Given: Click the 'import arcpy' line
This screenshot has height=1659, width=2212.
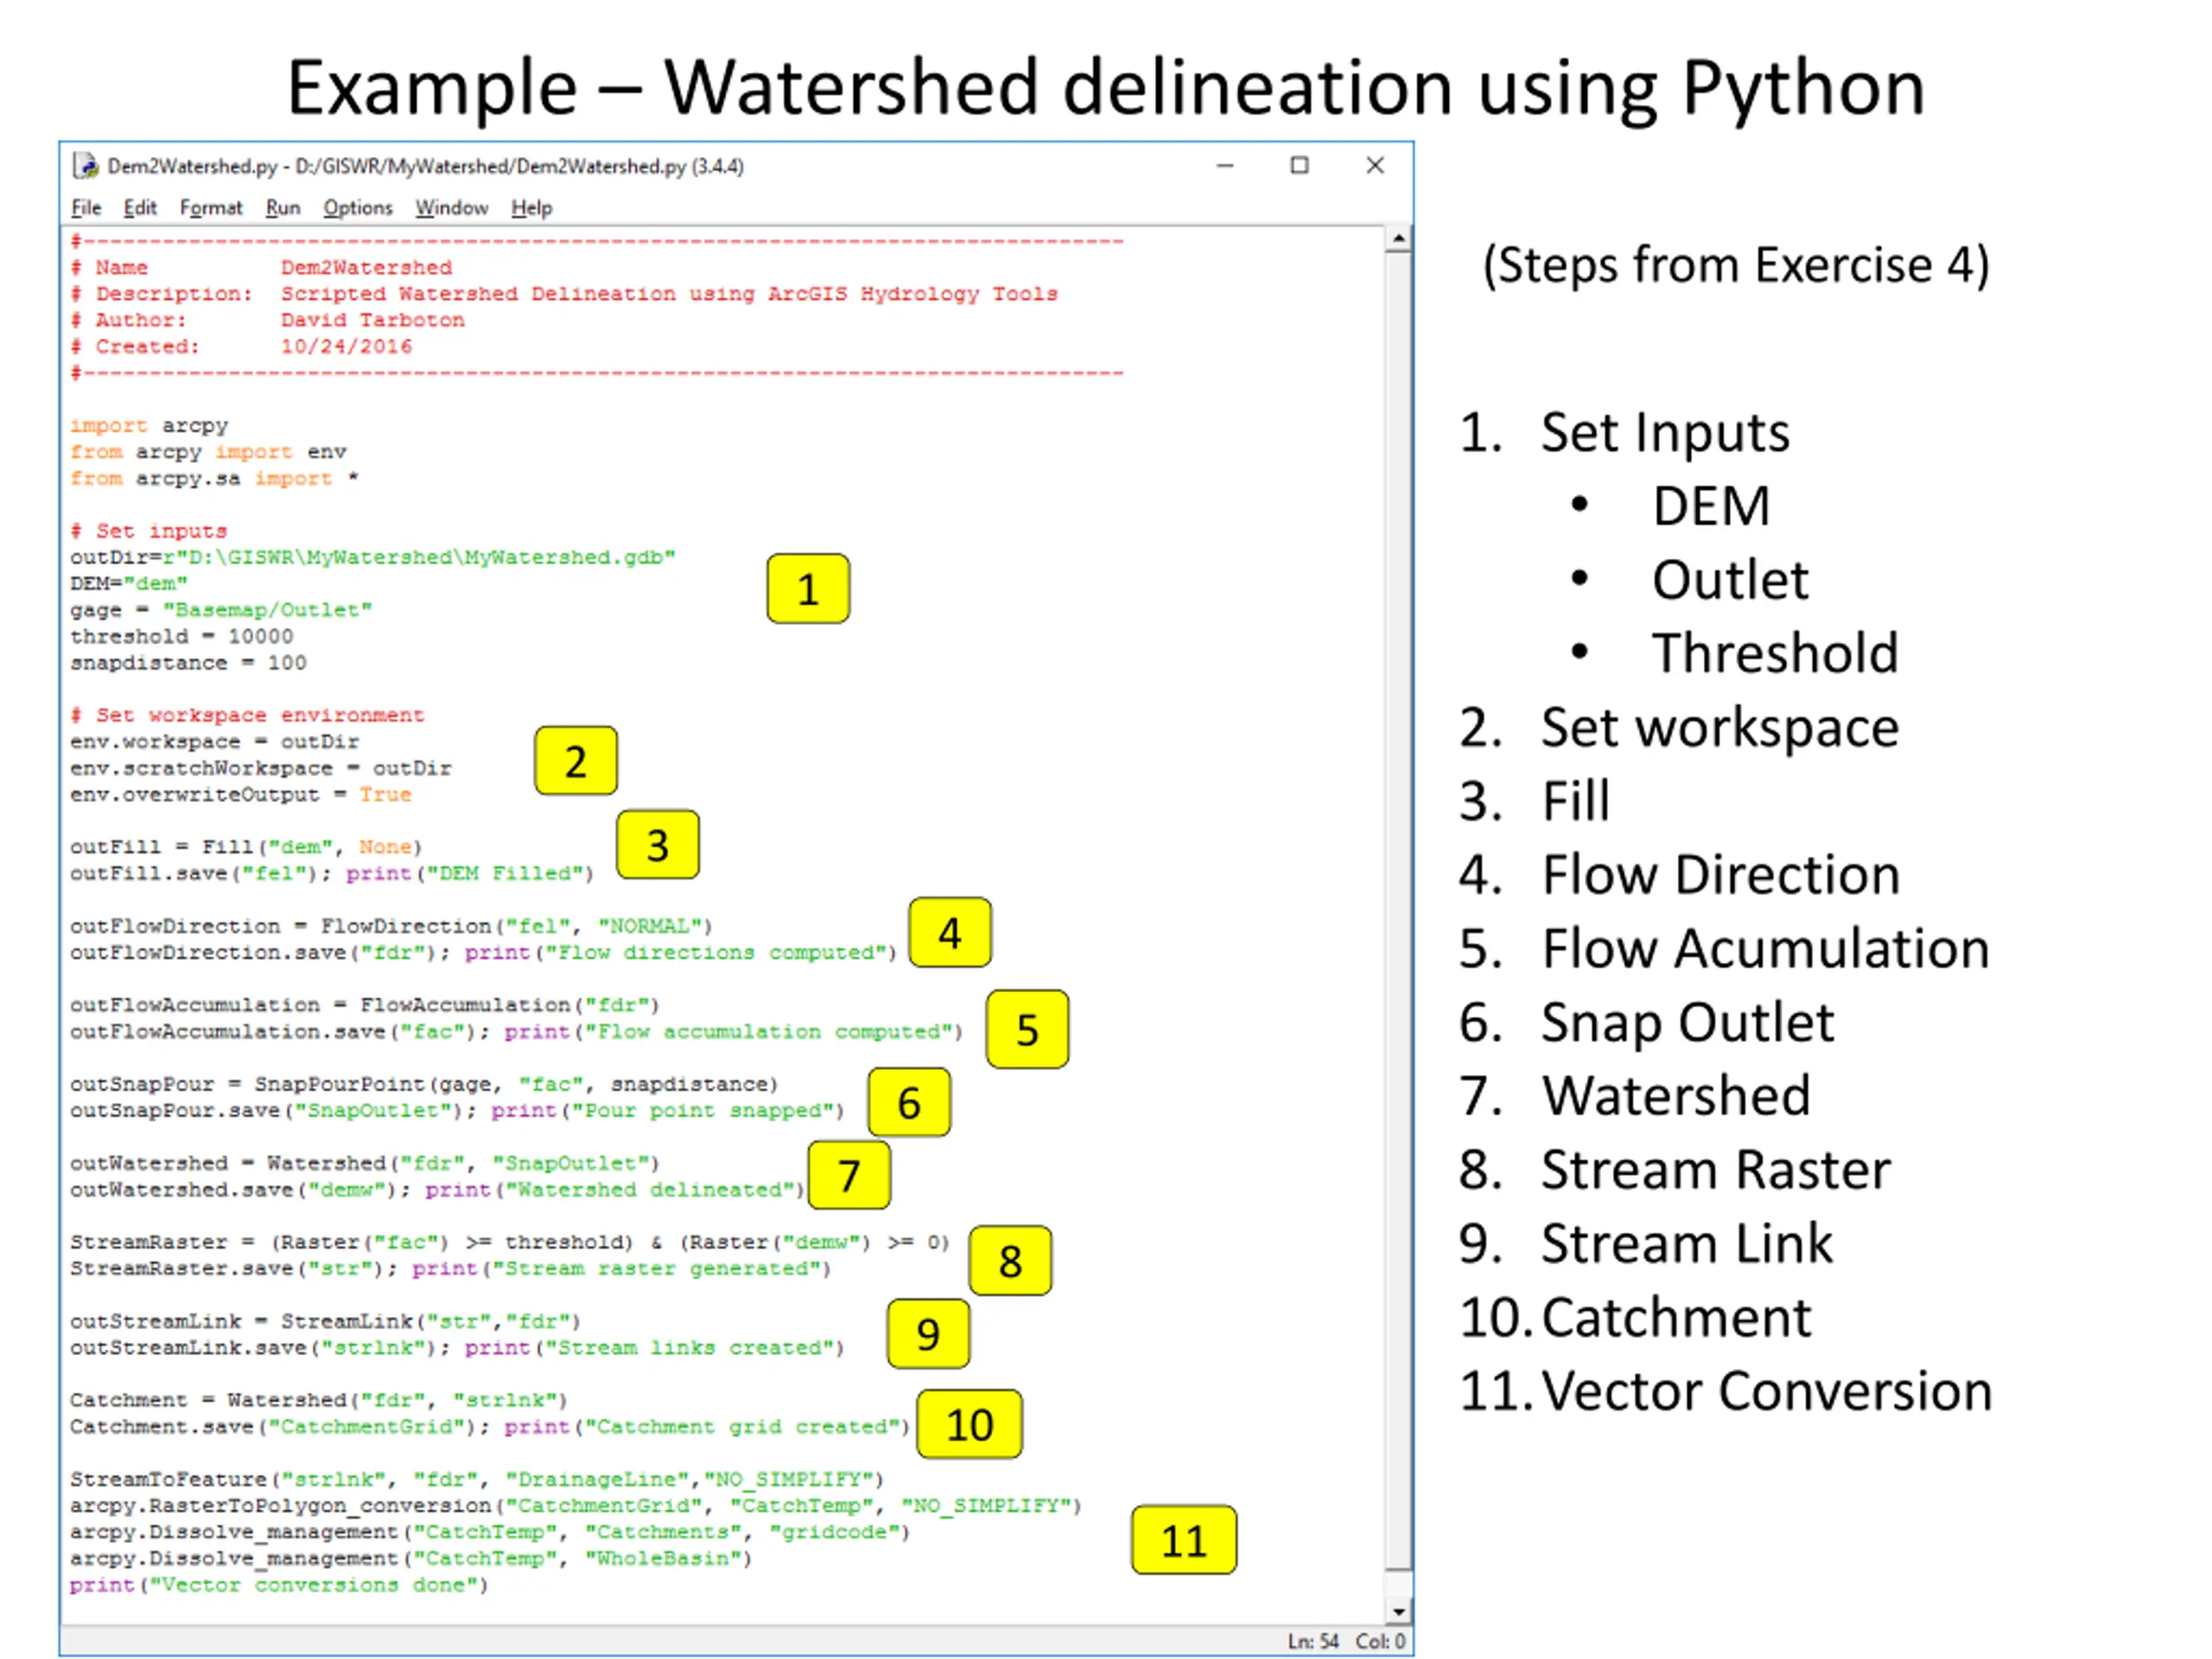Looking at the screenshot, I should click(x=149, y=426).
